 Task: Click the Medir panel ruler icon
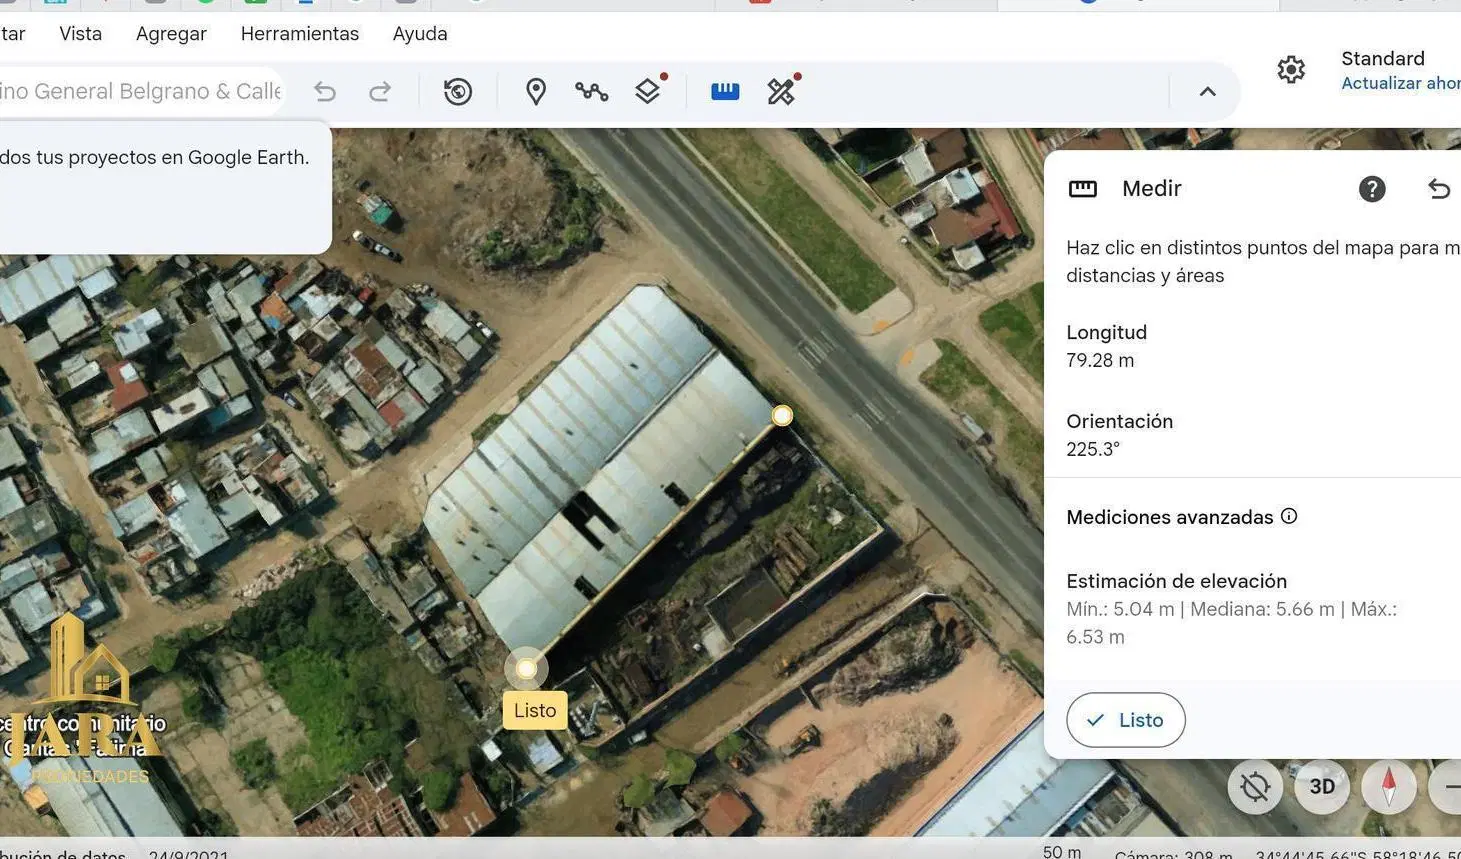click(x=1083, y=189)
